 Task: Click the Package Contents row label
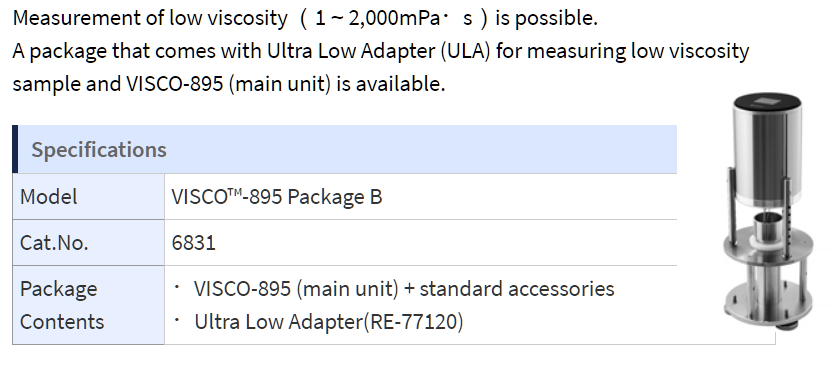pyautogui.click(x=62, y=305)
